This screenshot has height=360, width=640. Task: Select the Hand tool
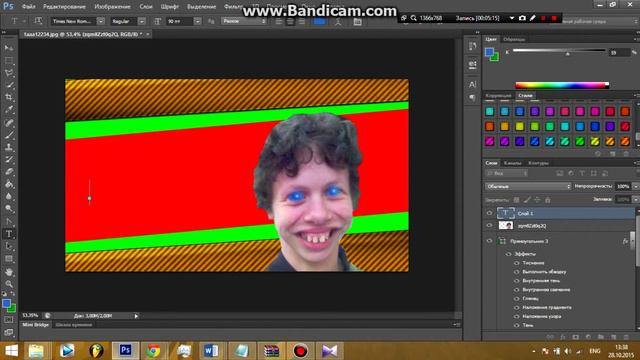9,271
